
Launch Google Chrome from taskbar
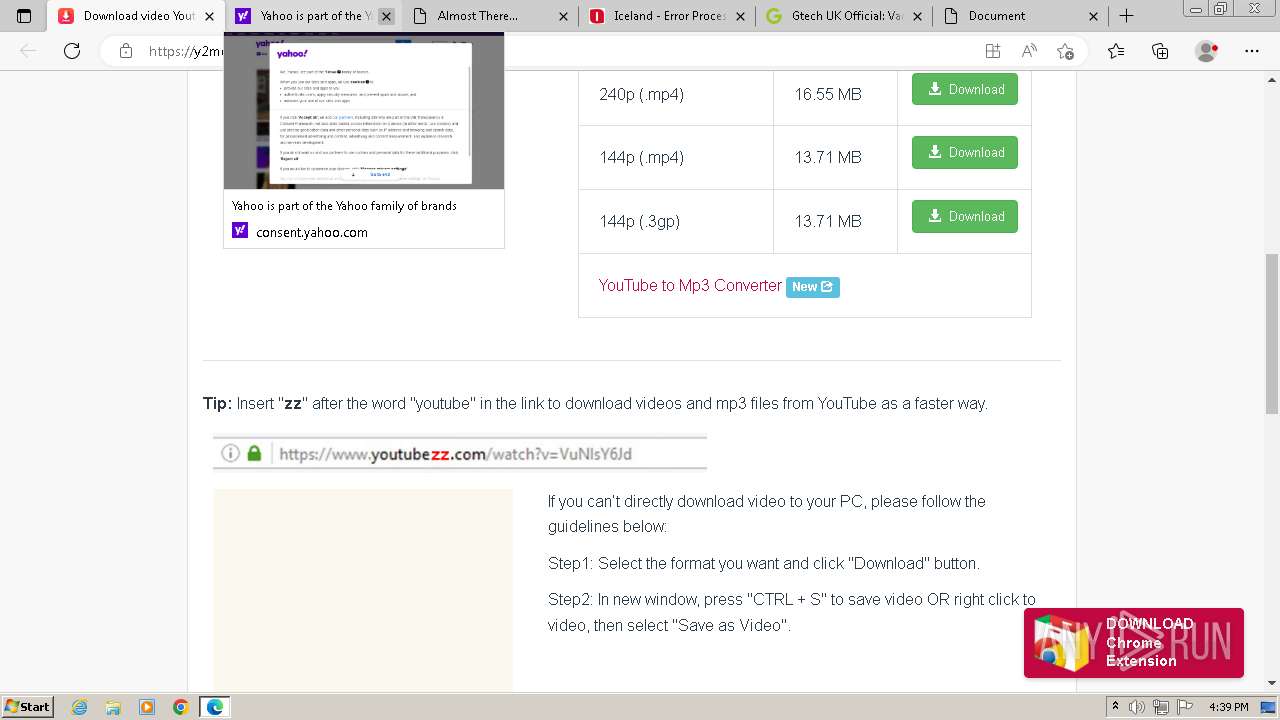(x=180, y=707)
